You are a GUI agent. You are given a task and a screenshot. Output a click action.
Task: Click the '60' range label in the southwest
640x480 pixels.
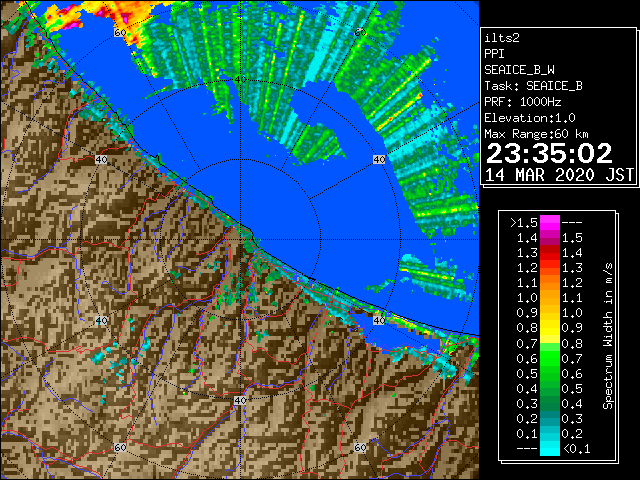coord(120,447)
